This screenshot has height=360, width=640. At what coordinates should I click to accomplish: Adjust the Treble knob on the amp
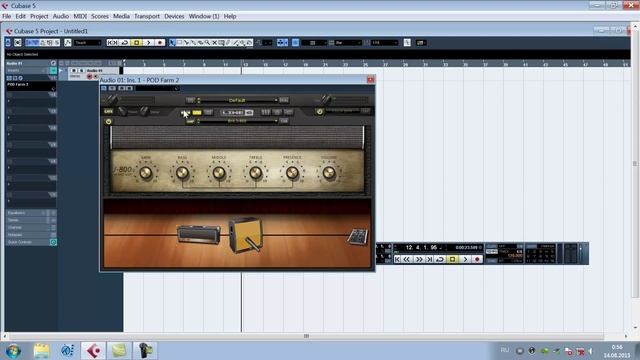[x=256, y=173]
